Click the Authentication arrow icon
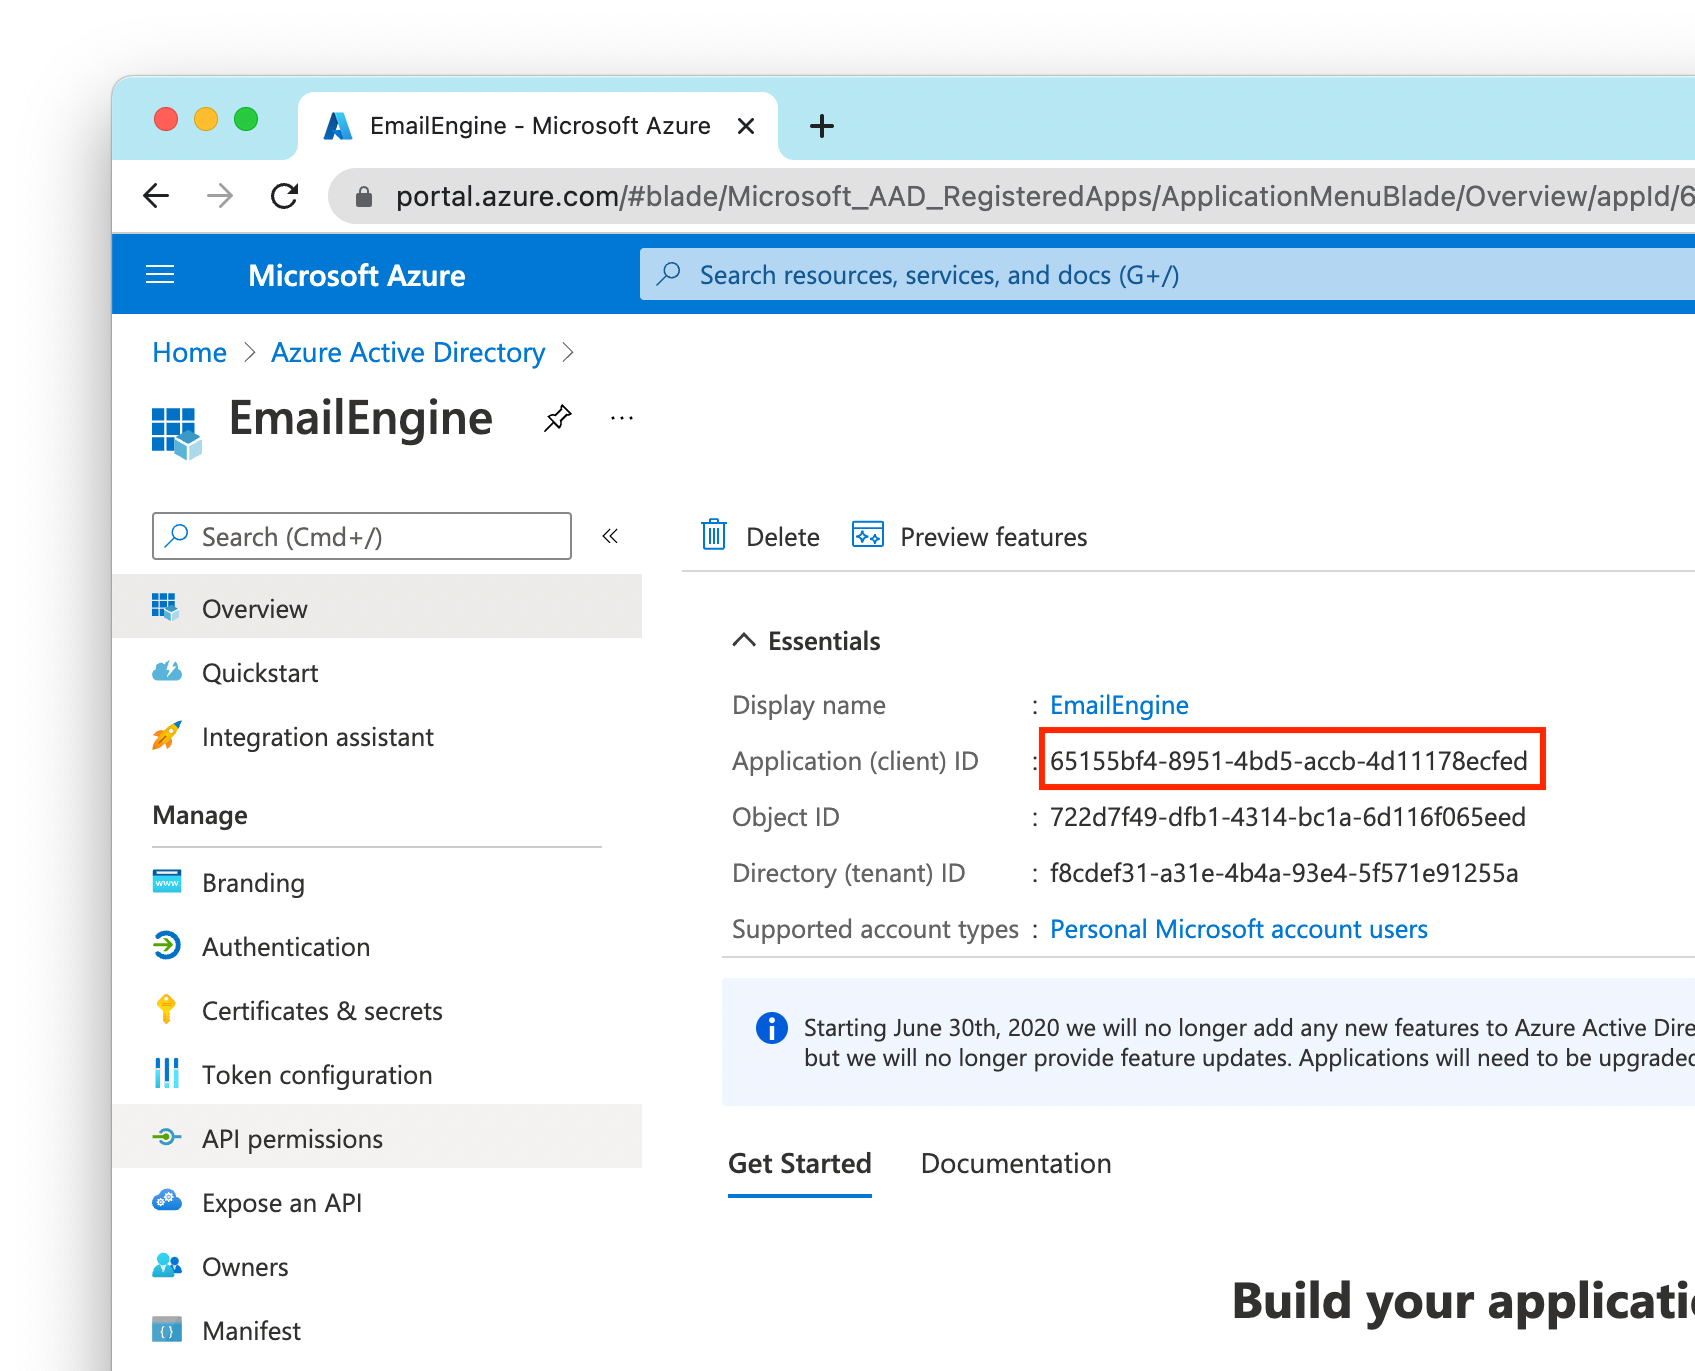Image resolution: width=1695 pixels, height=1371 pixels. point(167,945)
